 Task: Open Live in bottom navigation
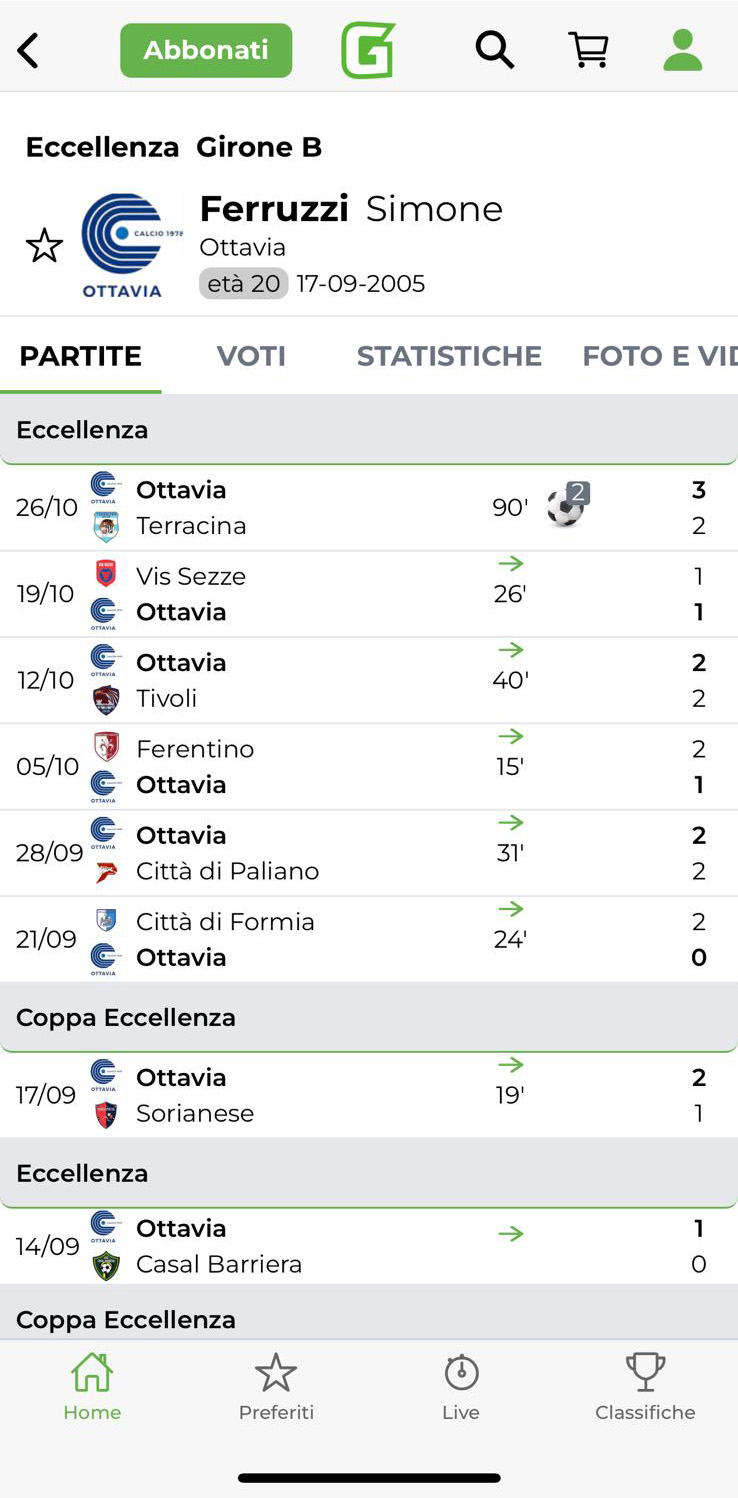[x=461, y=1386]
